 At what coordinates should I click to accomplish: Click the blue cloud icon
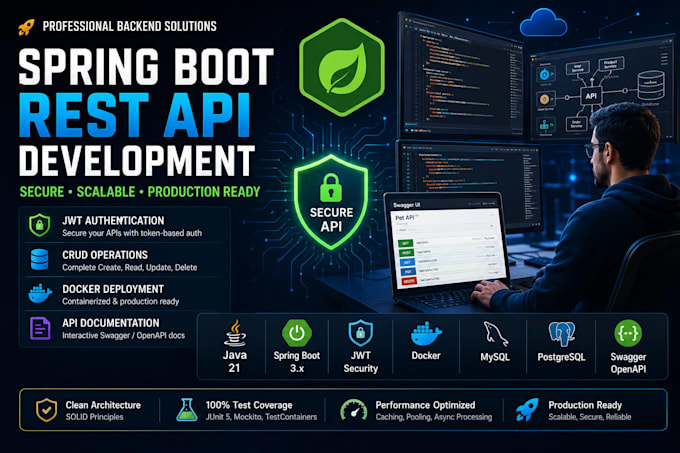click(x=543, y=23)
